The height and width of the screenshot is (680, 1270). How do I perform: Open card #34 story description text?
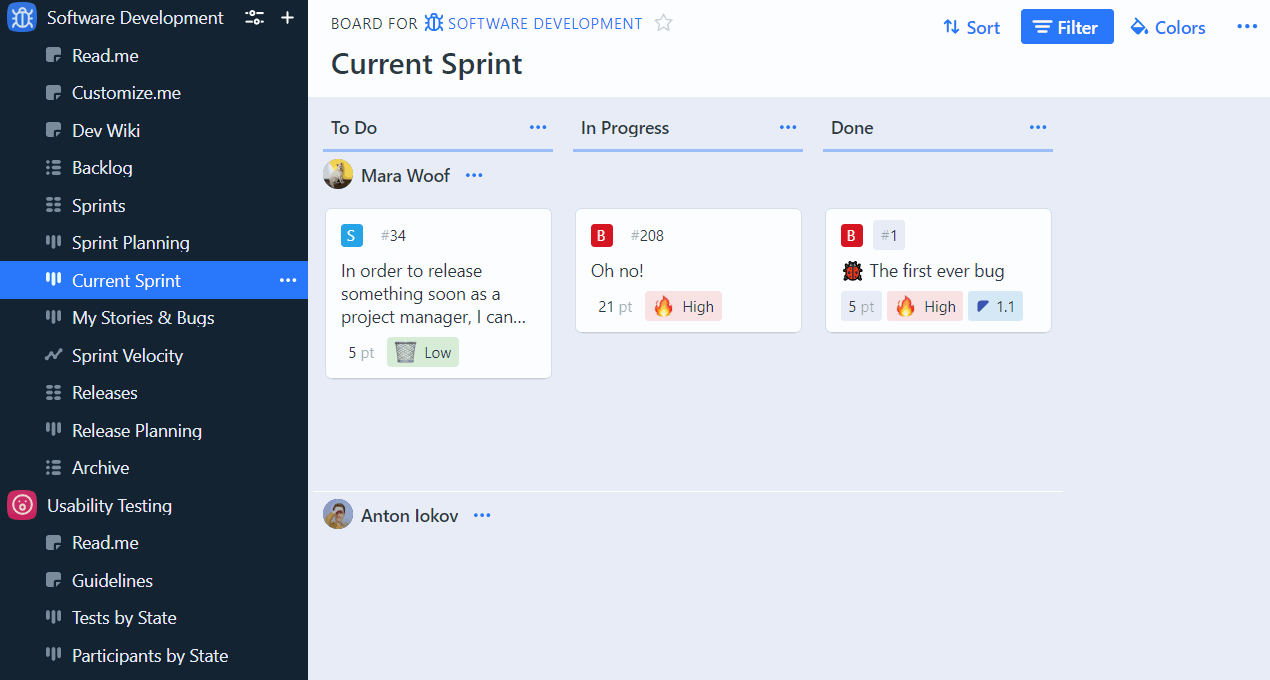(434, 294)
